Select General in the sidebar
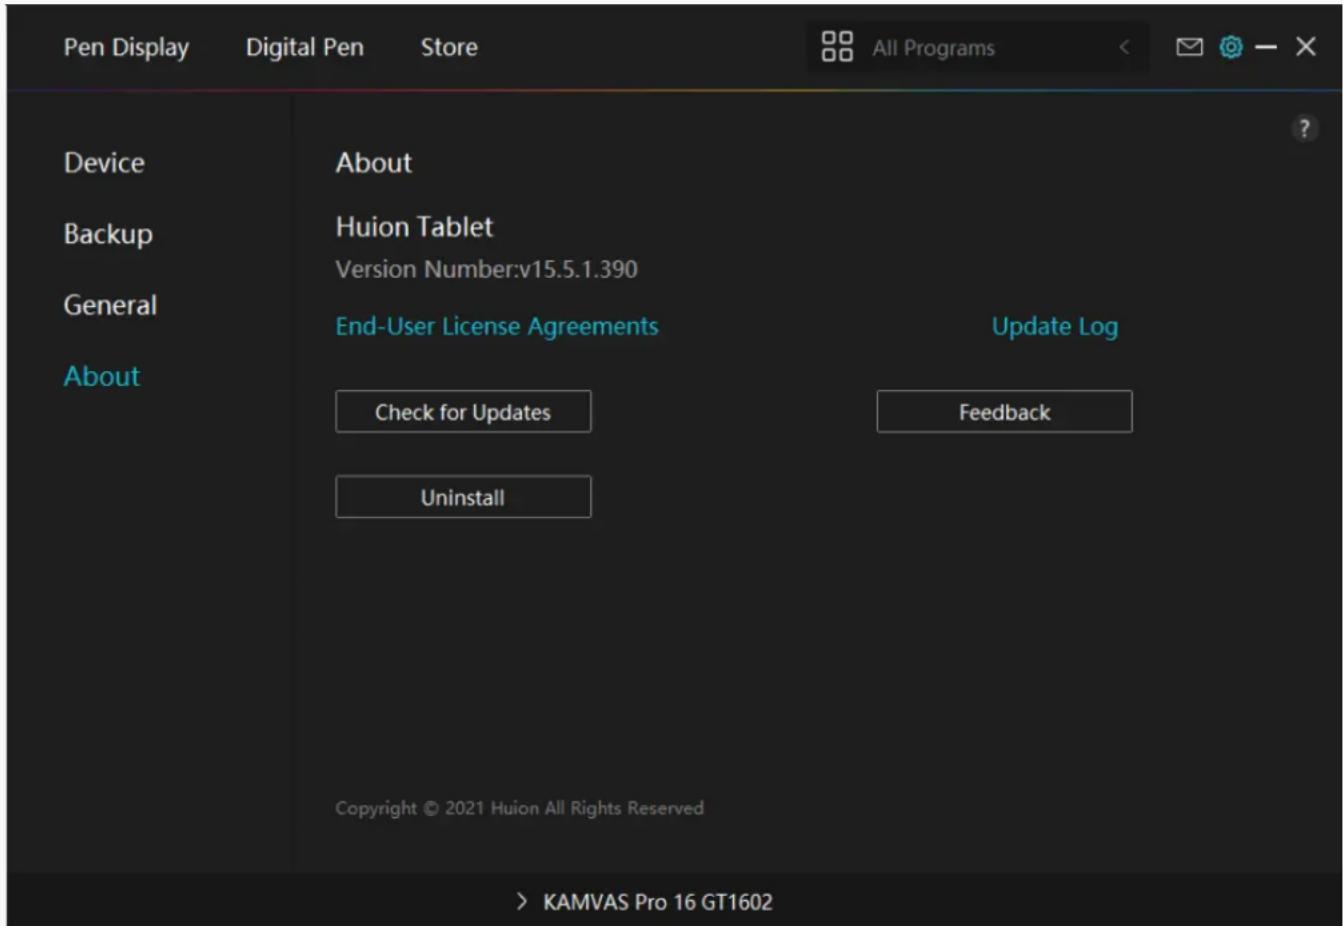 (110, 305)
